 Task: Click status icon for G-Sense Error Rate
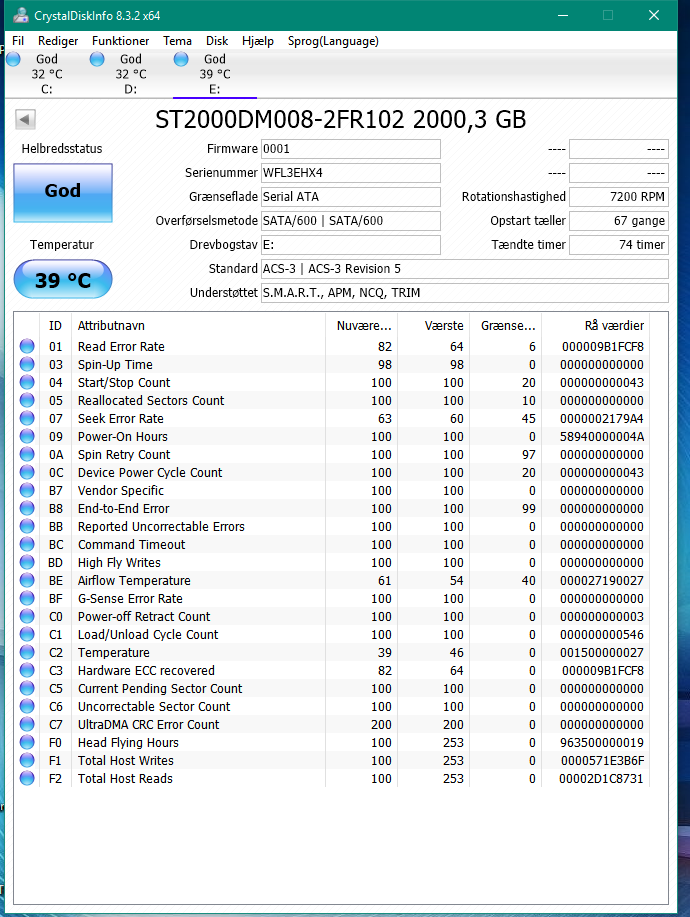point(27,598)
